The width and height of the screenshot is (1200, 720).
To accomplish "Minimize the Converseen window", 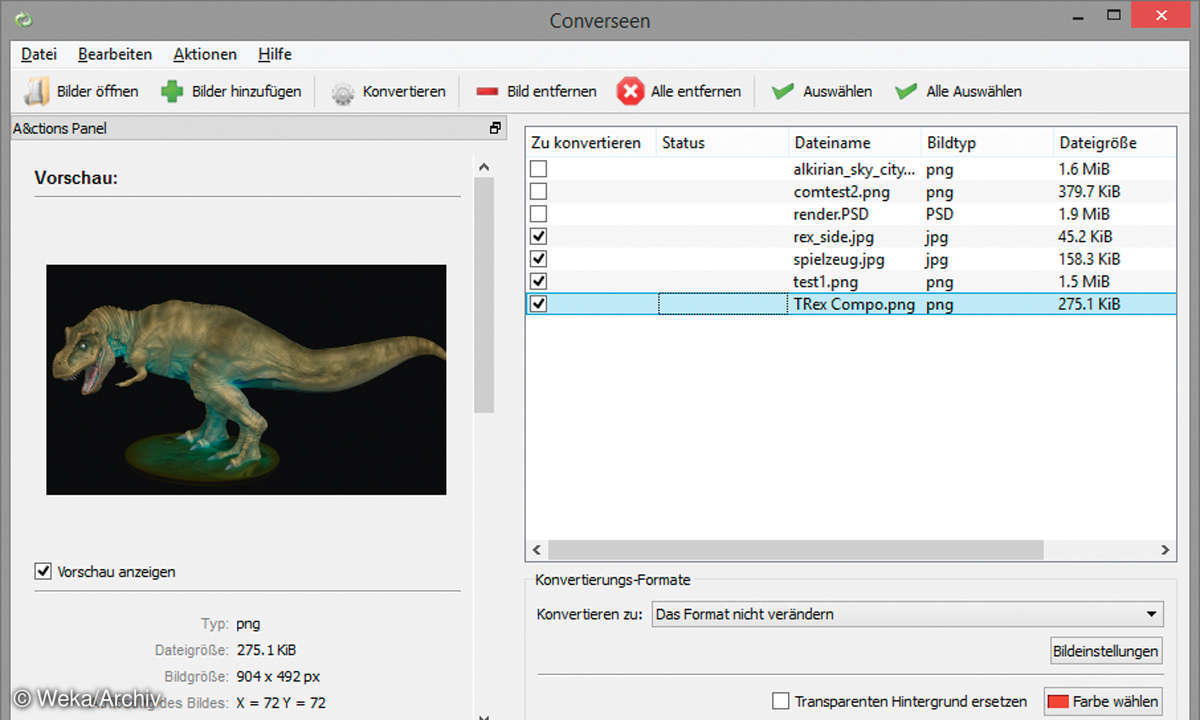I will [1078, 20].
